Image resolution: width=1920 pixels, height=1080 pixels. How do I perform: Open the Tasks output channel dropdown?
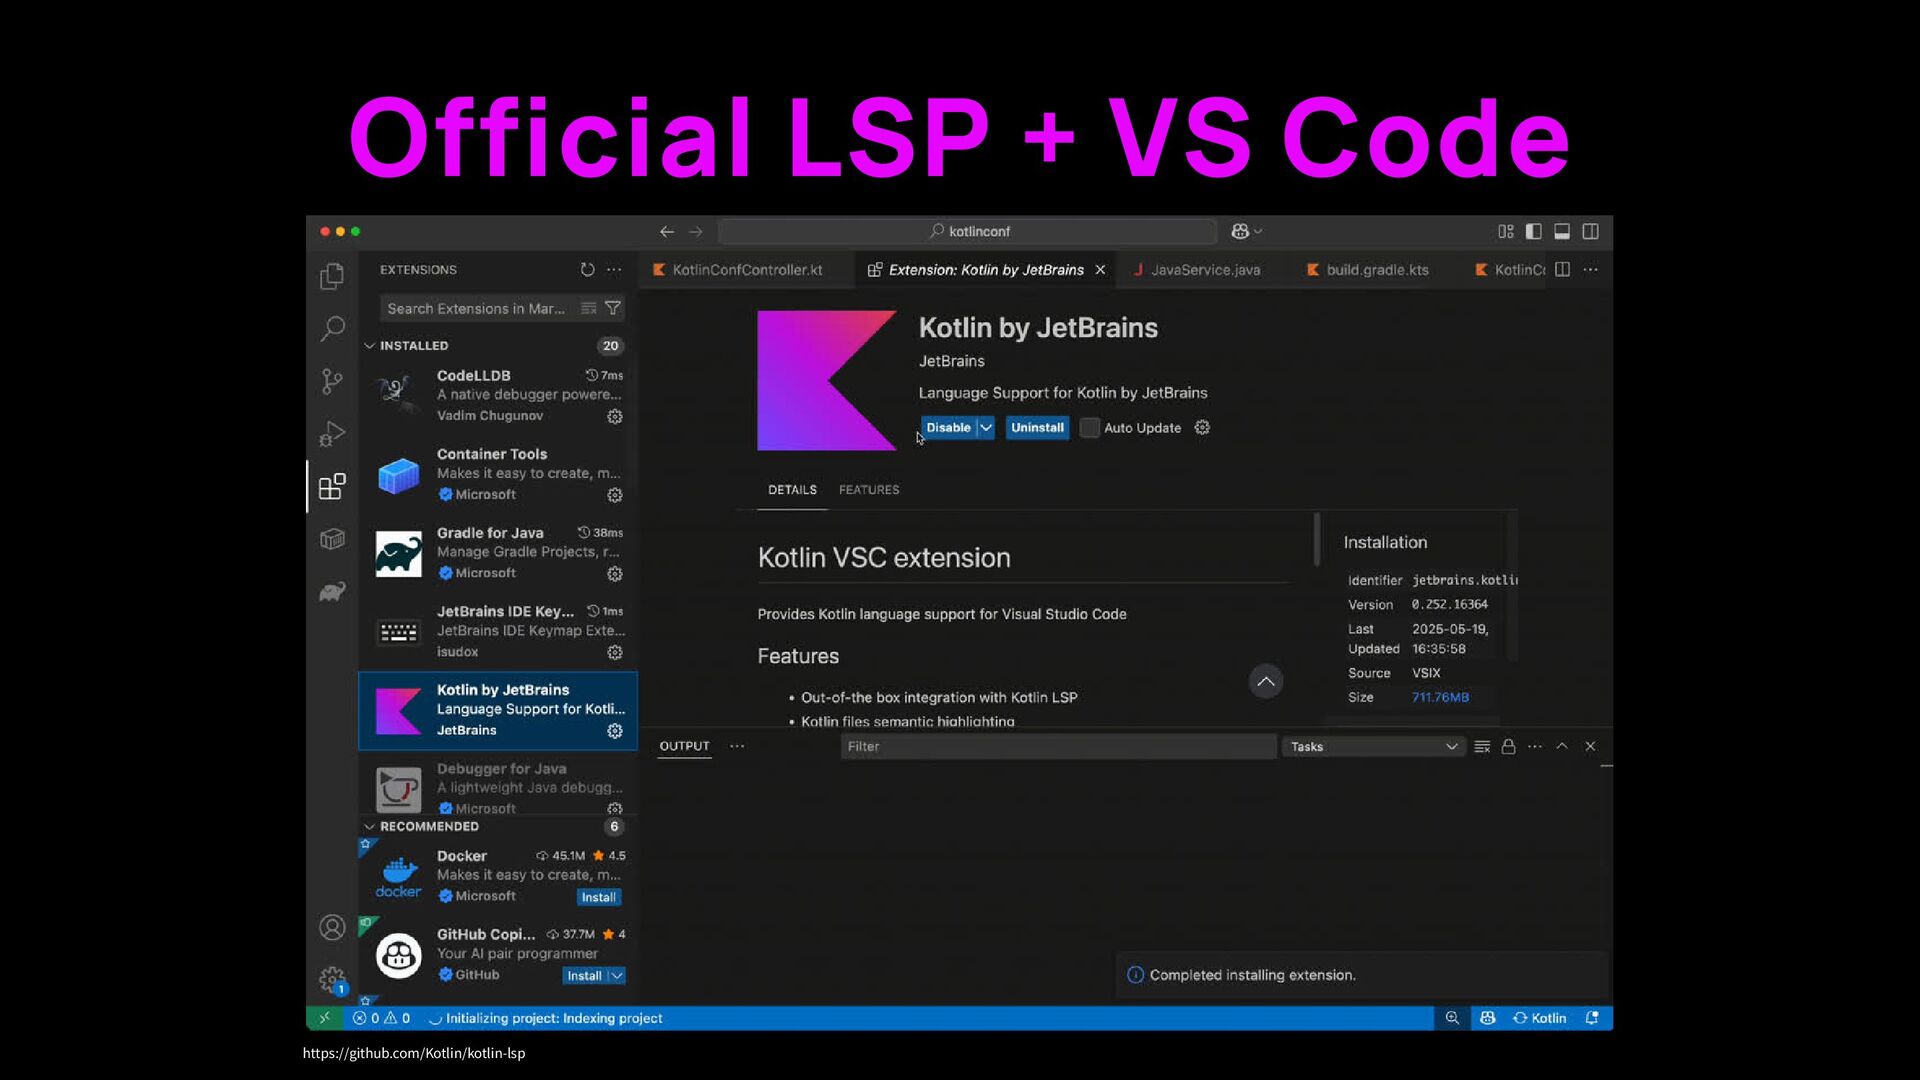tap(1373, 747)
